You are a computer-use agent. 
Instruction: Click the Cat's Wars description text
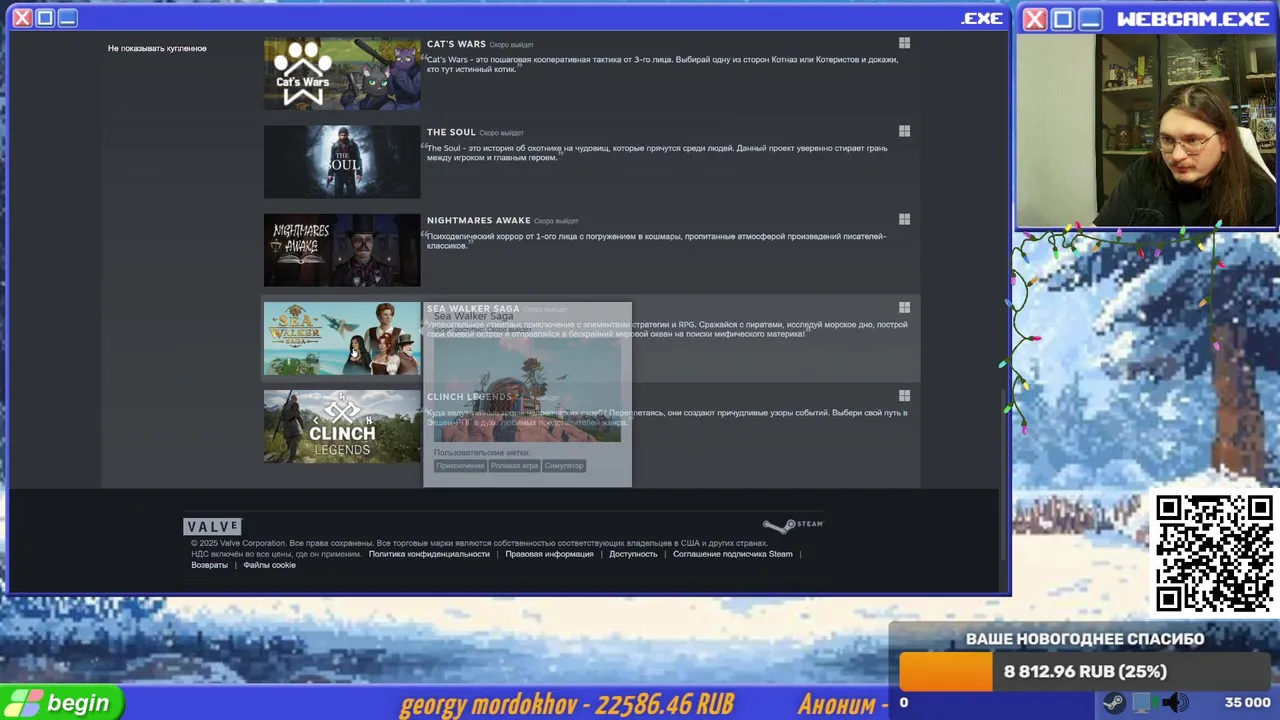662,64
